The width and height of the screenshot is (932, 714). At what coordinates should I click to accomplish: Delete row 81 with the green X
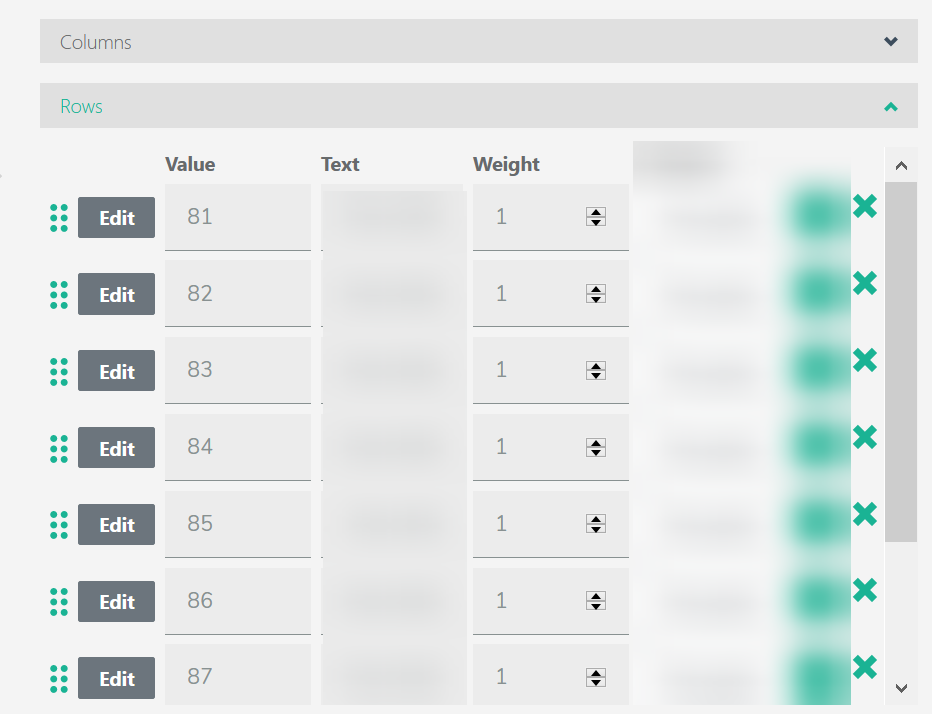click(x=865, y=206)
